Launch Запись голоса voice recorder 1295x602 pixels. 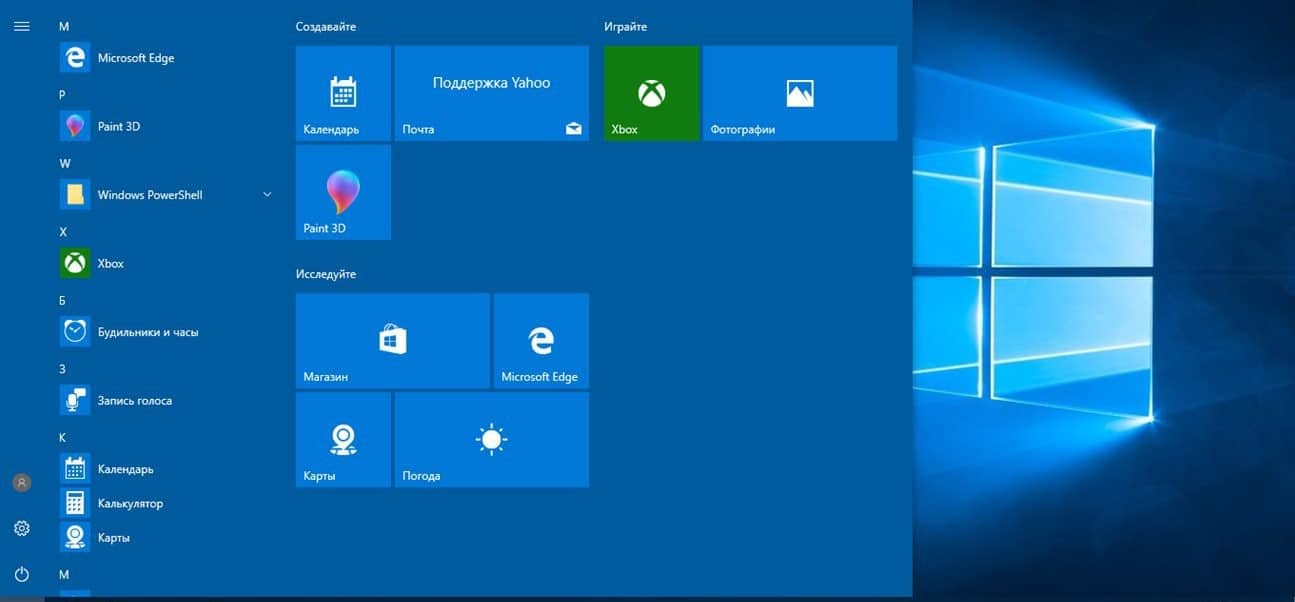(x=134, y=401)
